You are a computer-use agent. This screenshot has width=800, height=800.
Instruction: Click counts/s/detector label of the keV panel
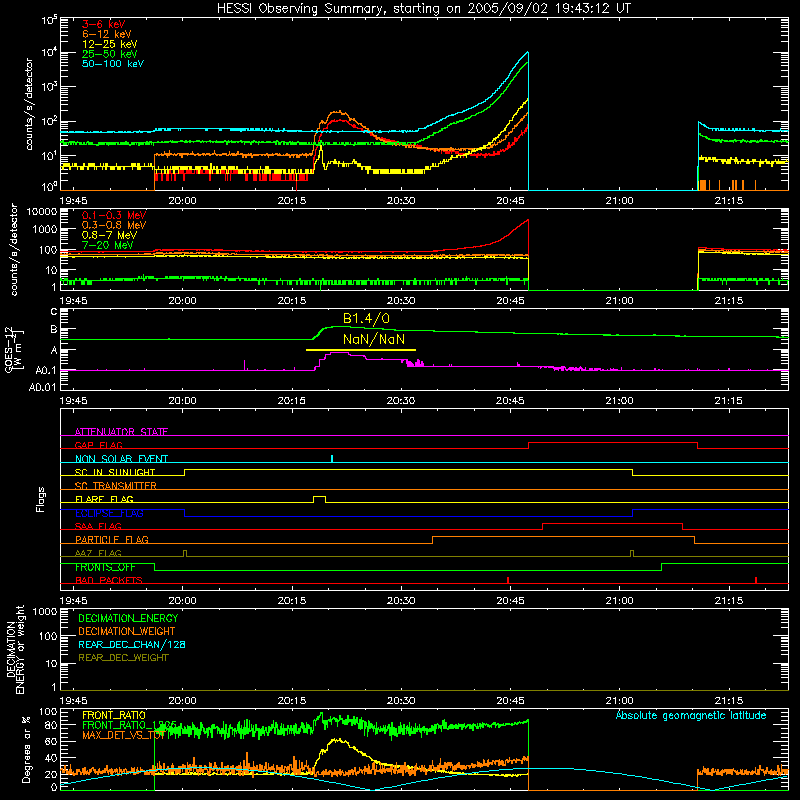pyautogui.click(x=29, y=104)
